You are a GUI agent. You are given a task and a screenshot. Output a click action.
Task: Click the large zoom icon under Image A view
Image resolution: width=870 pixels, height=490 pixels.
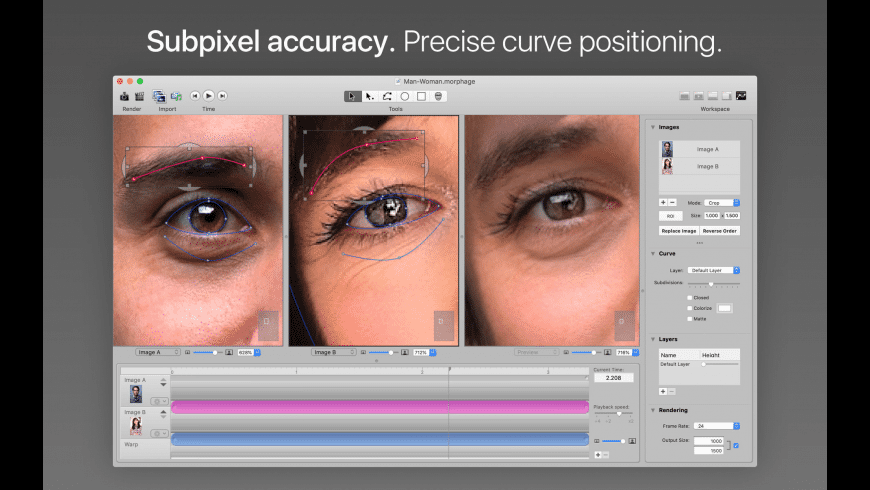coord(229,352)
